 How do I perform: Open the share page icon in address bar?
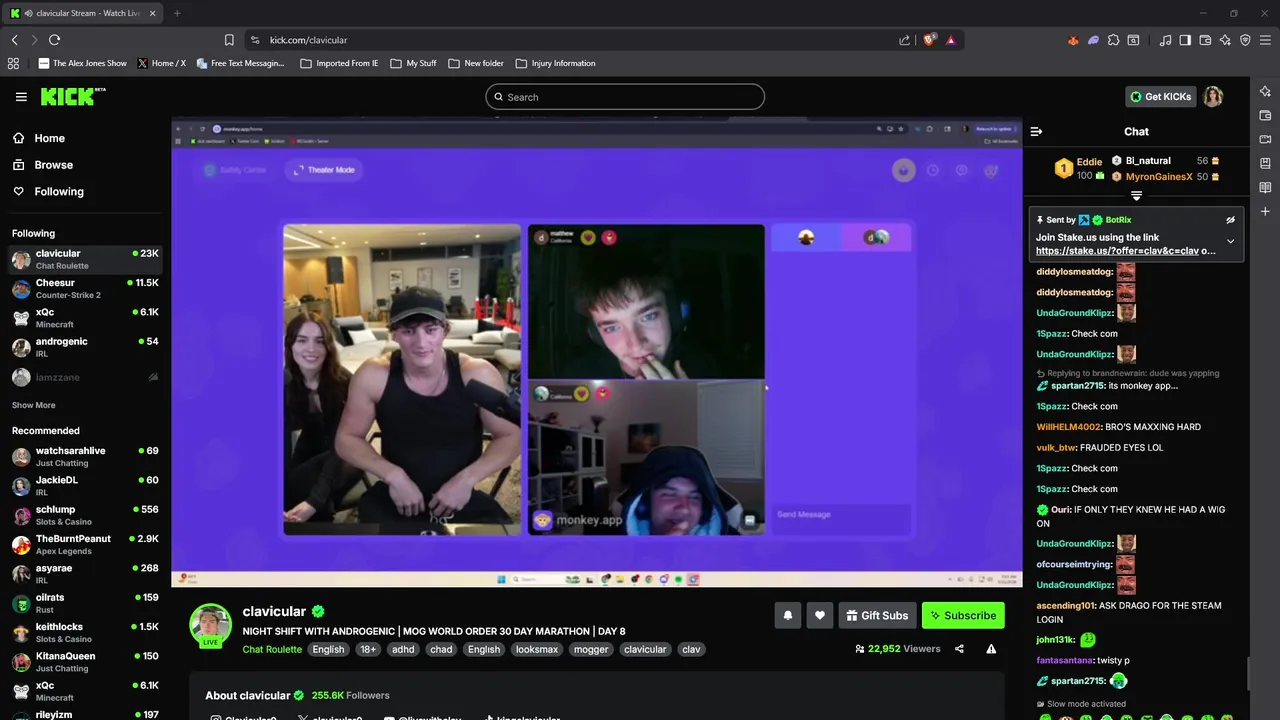click(x=905, y=40)
